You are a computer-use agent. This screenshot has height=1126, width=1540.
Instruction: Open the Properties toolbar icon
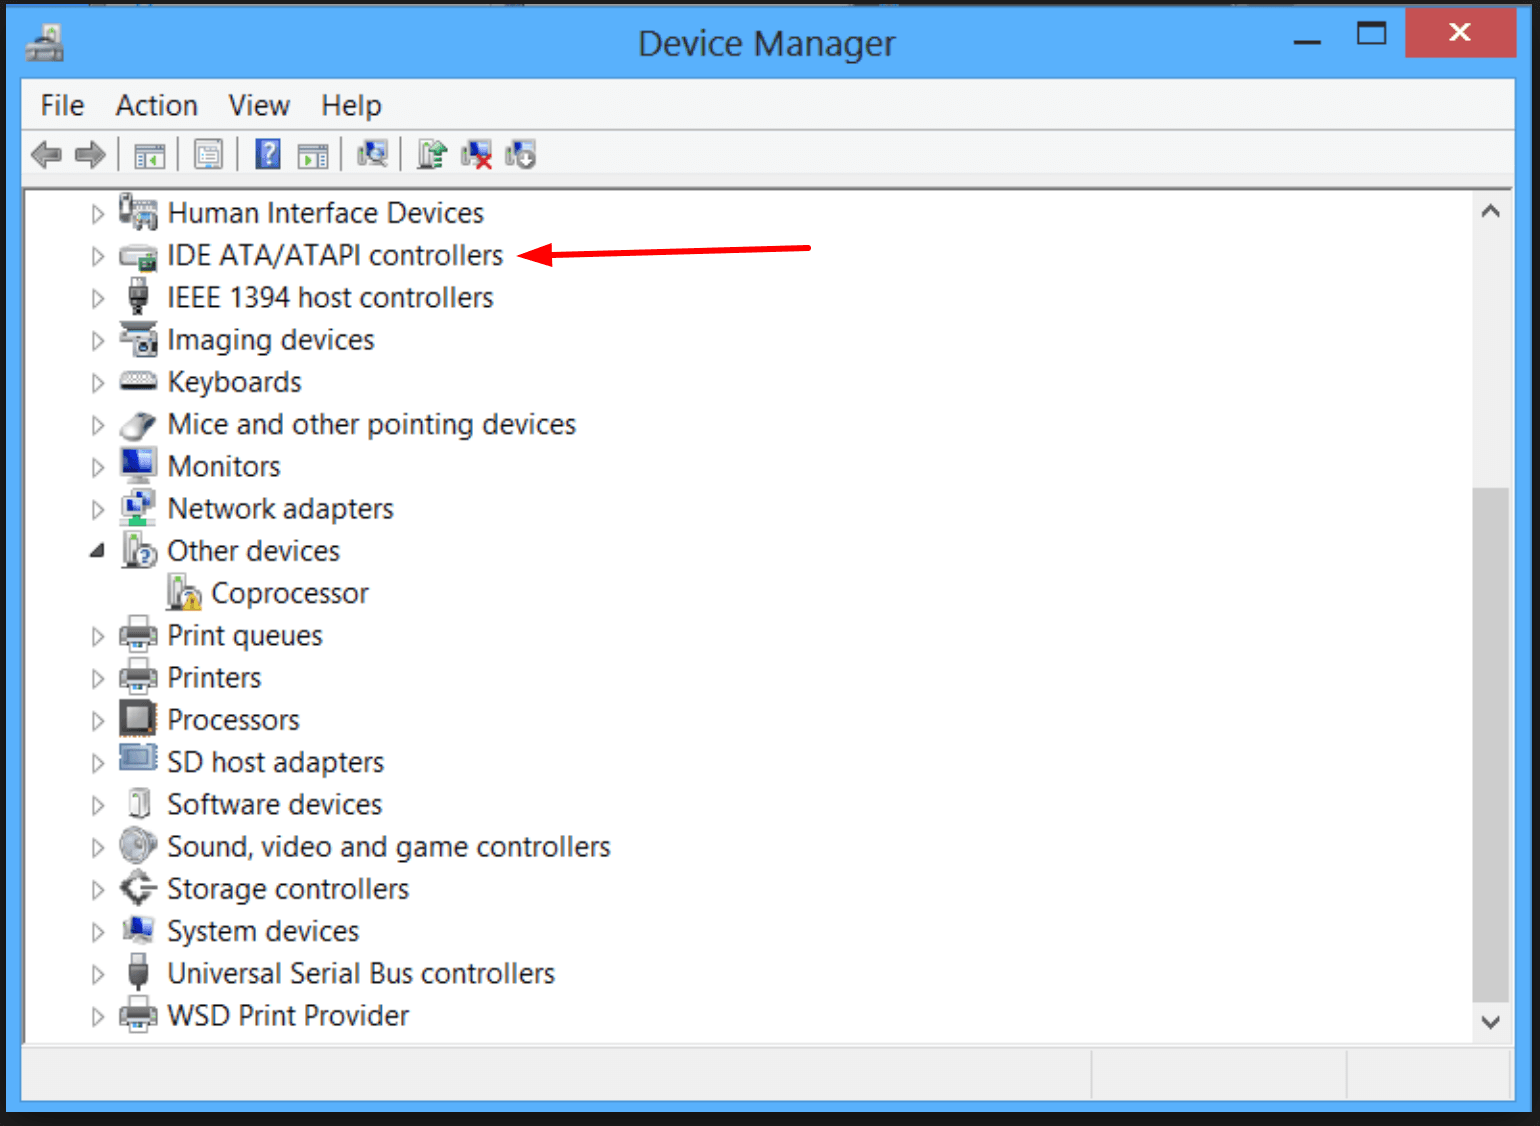pyautogui.click(x=209, y=155)
